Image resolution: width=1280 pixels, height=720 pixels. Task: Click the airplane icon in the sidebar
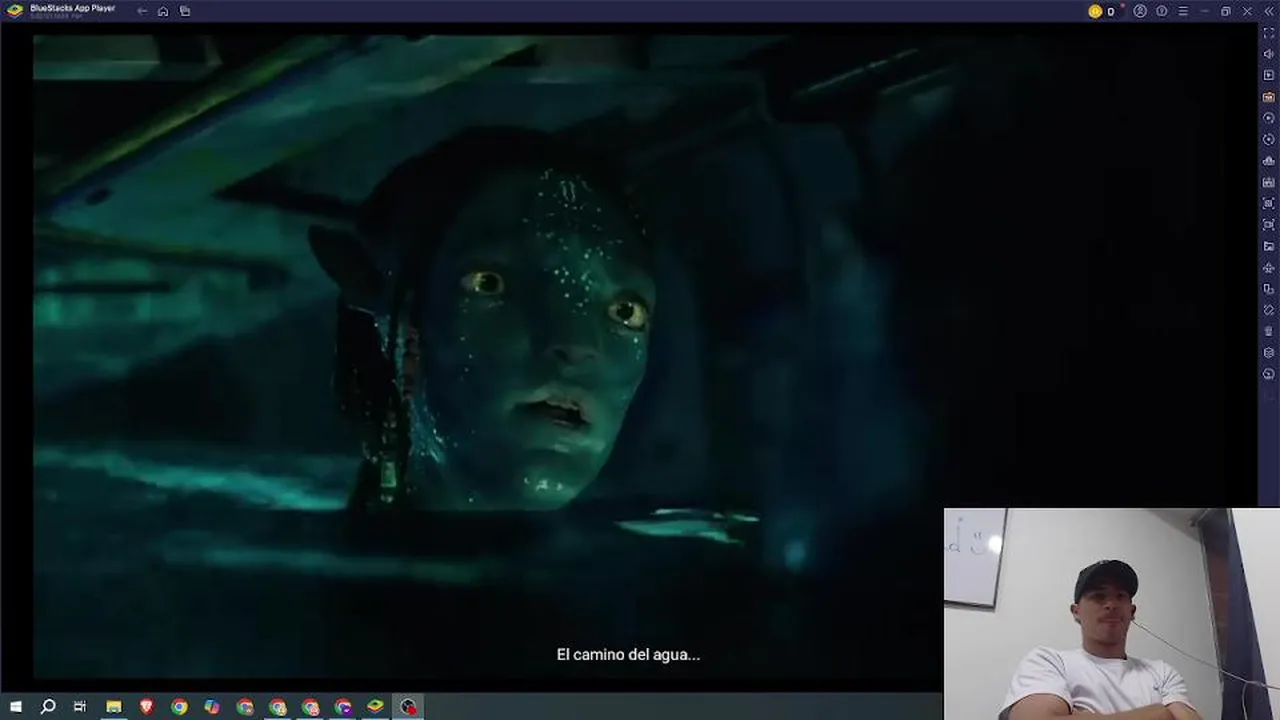click(x=1269, y=268)
